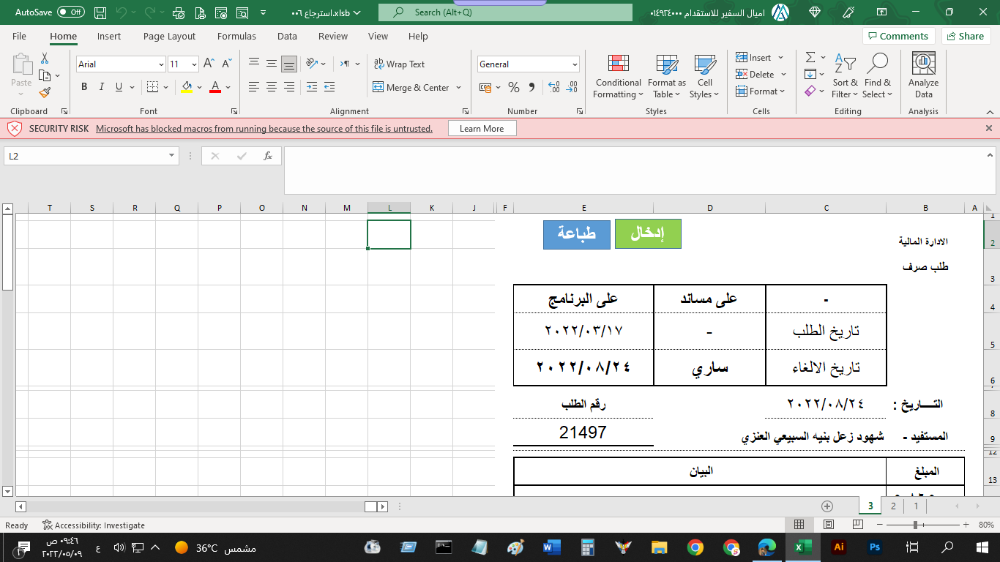Toggle Bold formatting
Viewport: 1000px width, 562px height.
click(85, 87)
